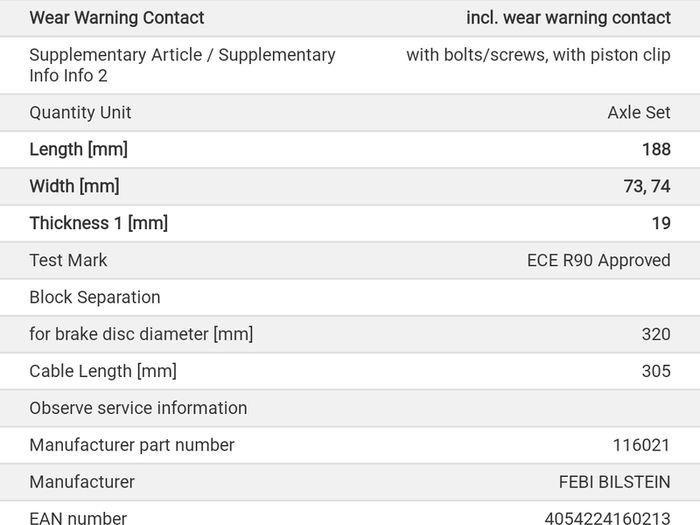Select 'with bolts/screws, with piston clip' text

point(538,55)
